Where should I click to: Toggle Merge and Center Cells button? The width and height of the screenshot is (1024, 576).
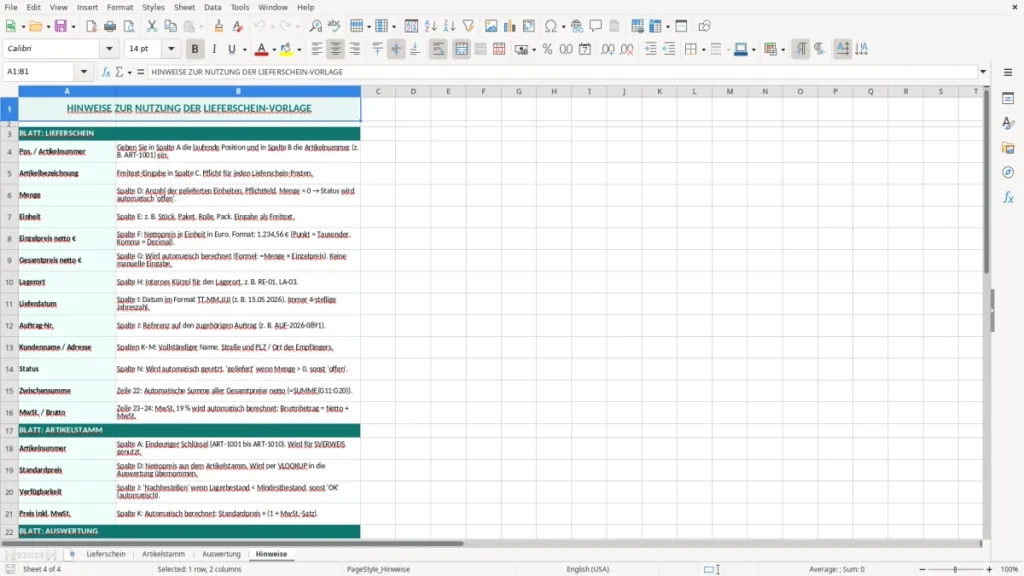pos(461,49)
